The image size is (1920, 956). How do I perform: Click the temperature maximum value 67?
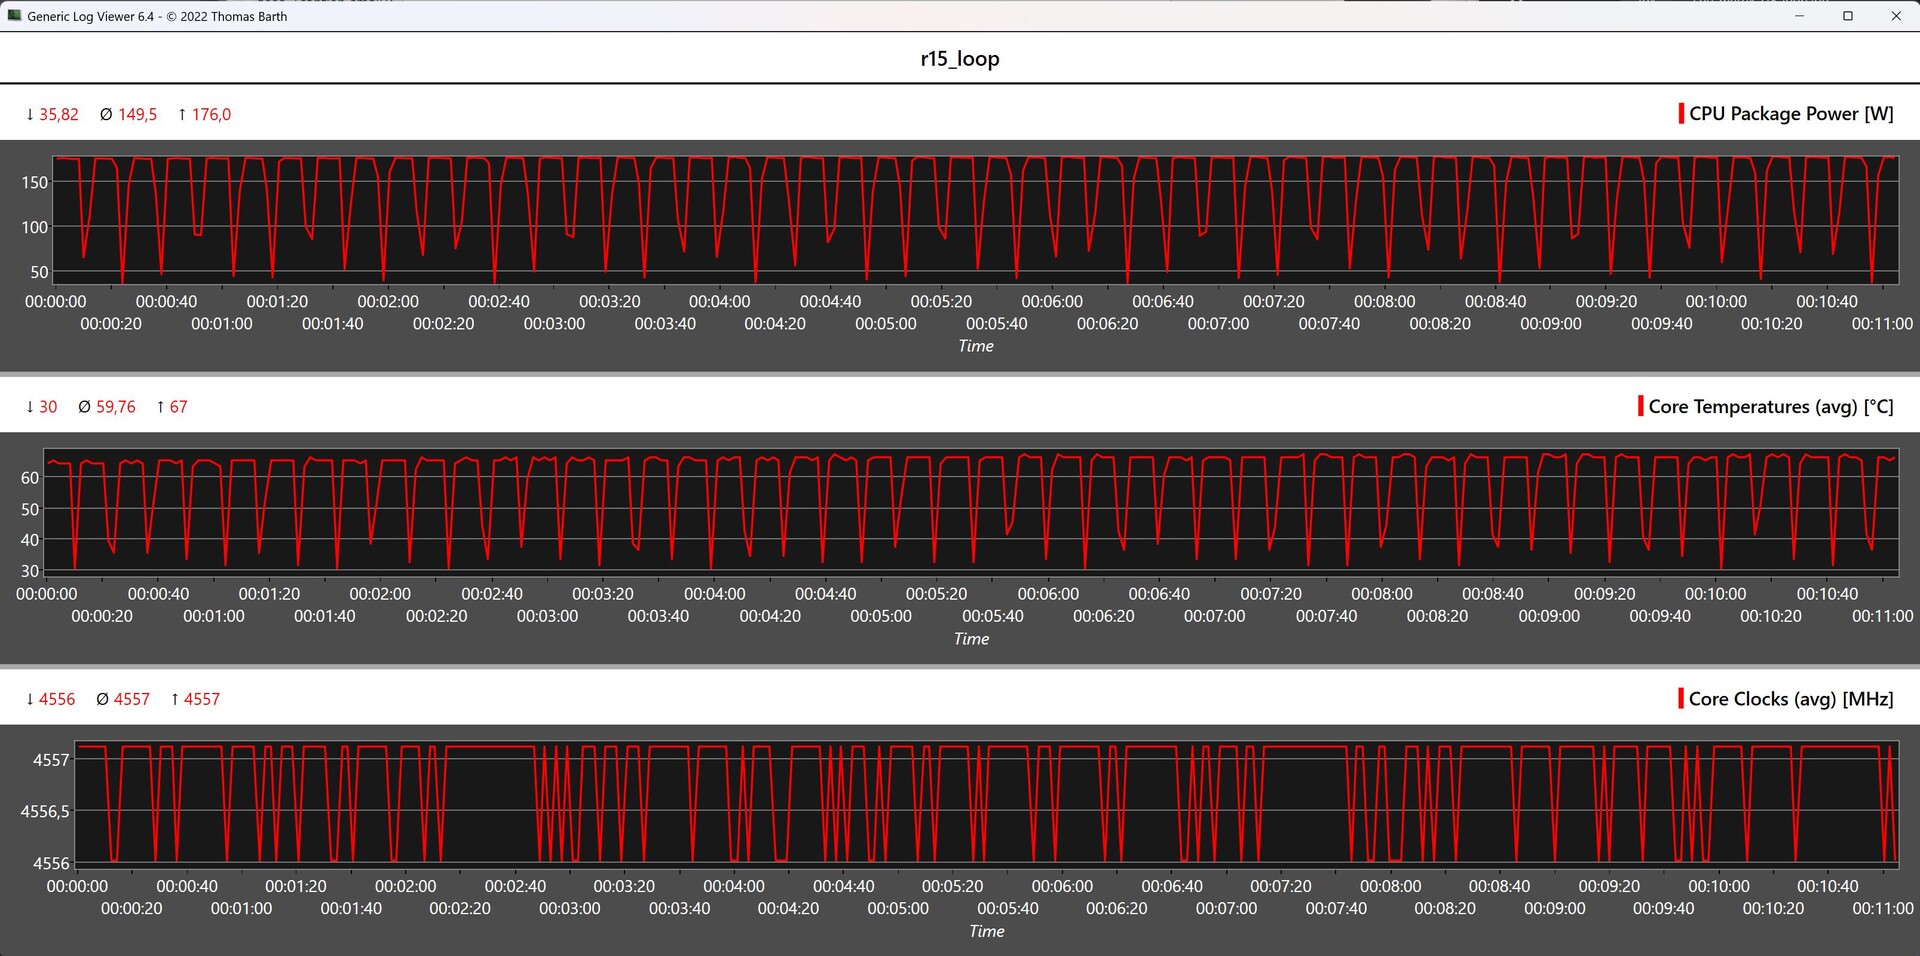(178, 407)
